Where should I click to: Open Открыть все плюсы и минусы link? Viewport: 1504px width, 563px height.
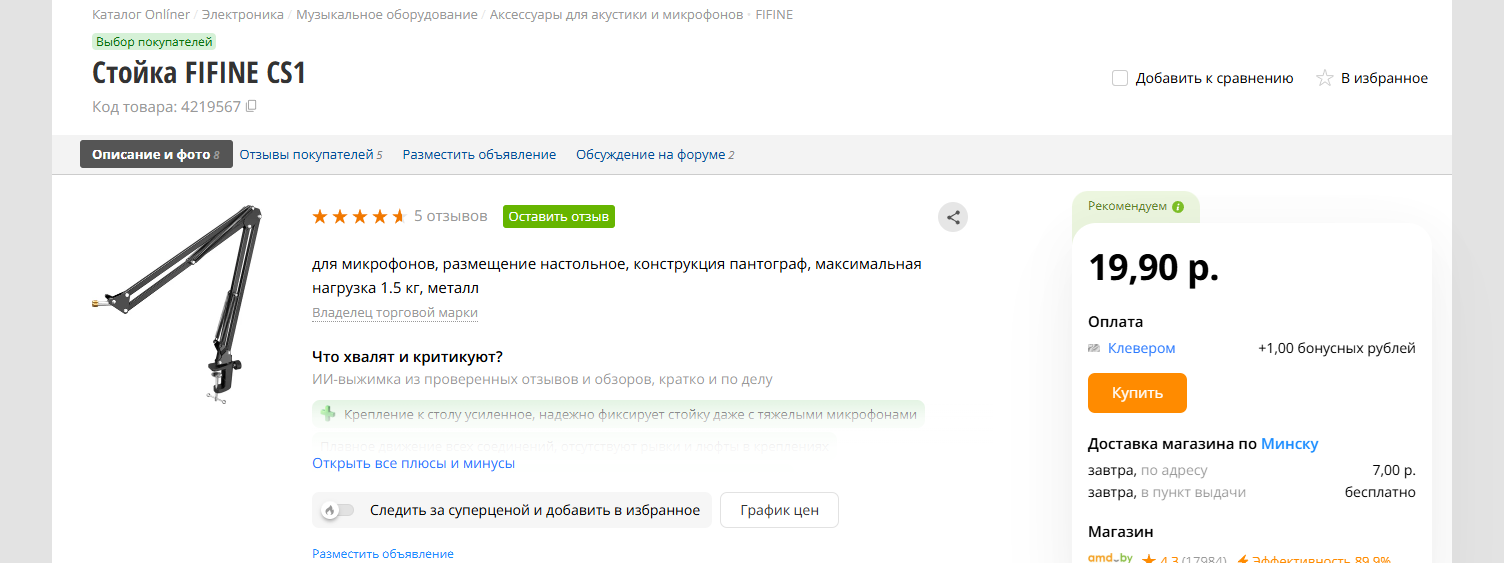(413, 463)
